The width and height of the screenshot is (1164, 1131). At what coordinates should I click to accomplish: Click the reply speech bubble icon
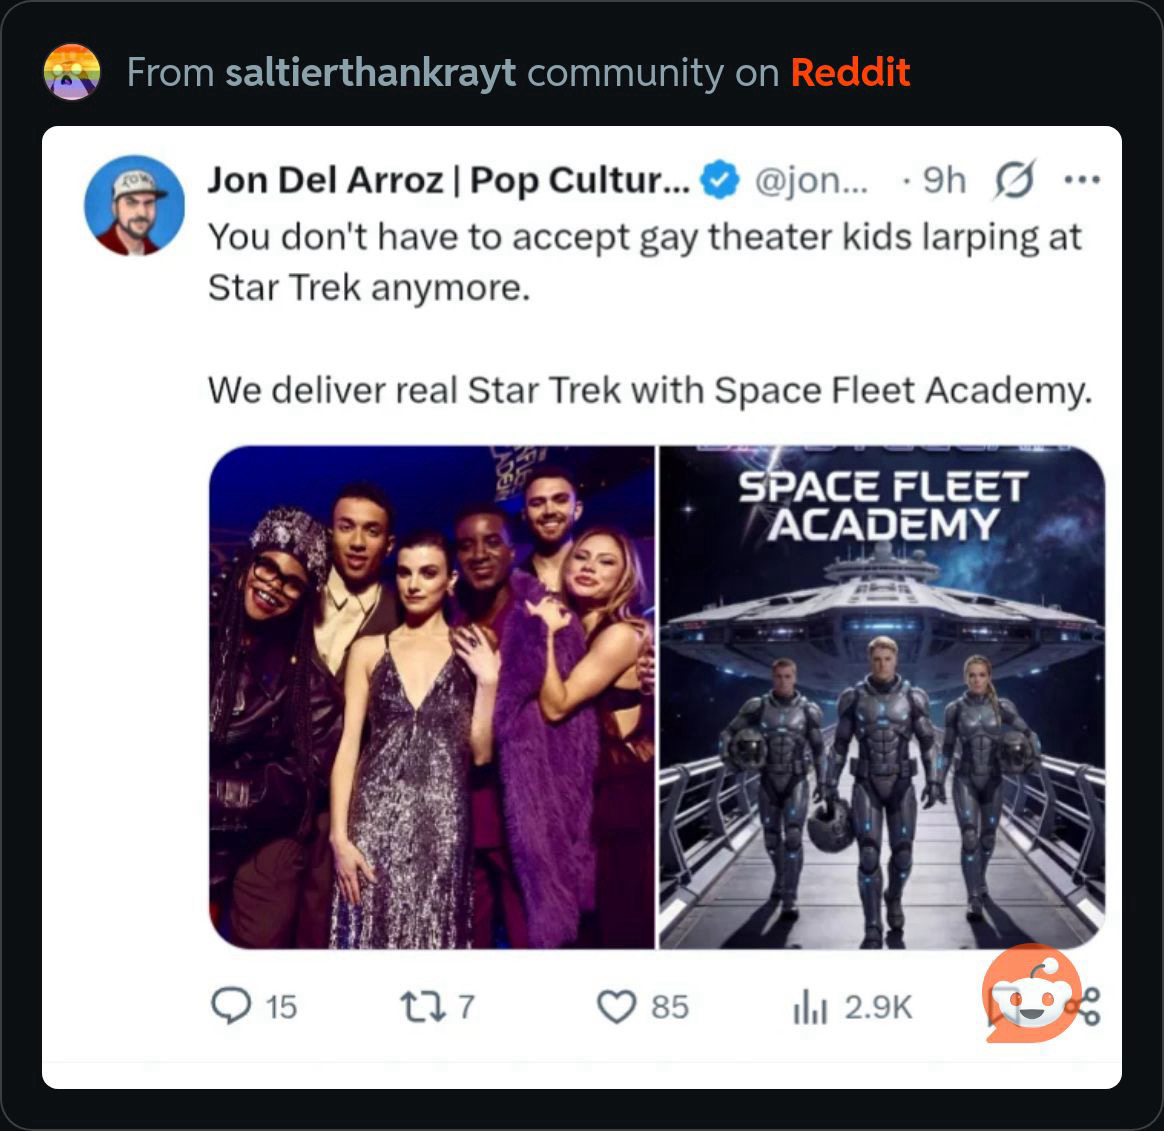coord(231,1006)
